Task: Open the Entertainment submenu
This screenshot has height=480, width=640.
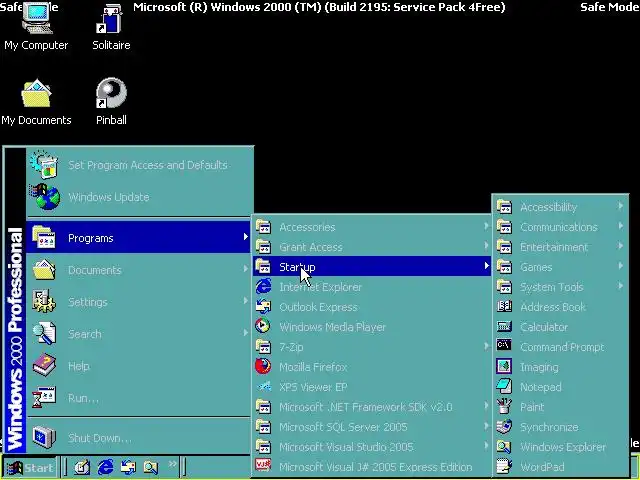Action: click(560, 247)
